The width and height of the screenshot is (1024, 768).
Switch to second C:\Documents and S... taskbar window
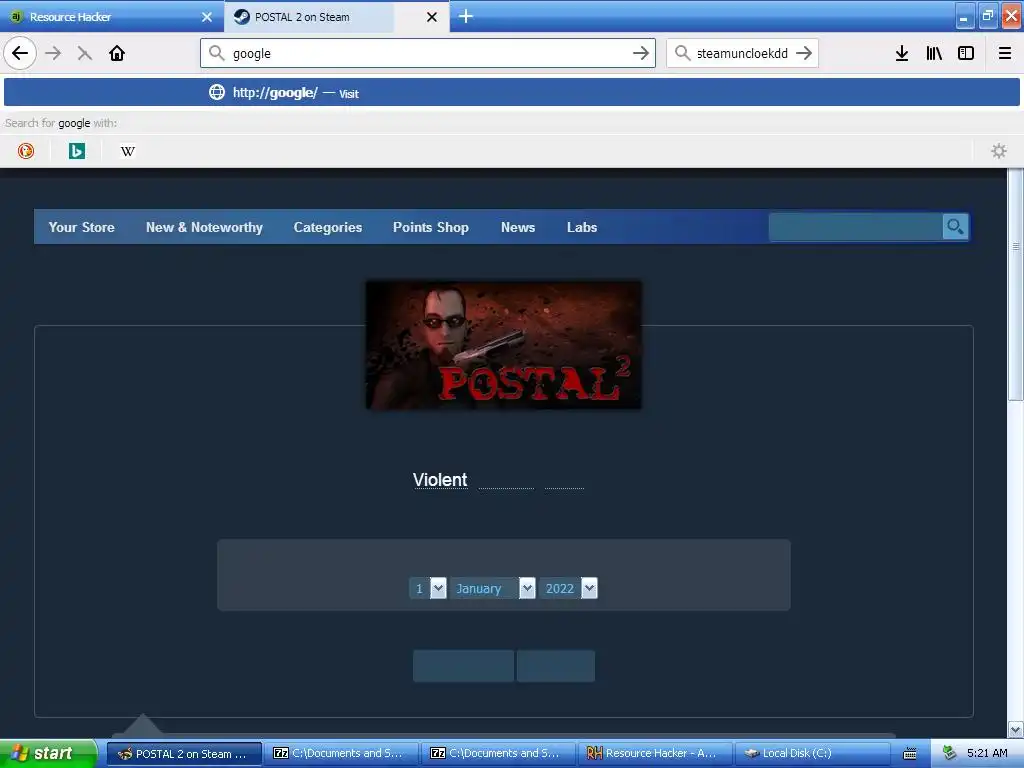(498, 754)
